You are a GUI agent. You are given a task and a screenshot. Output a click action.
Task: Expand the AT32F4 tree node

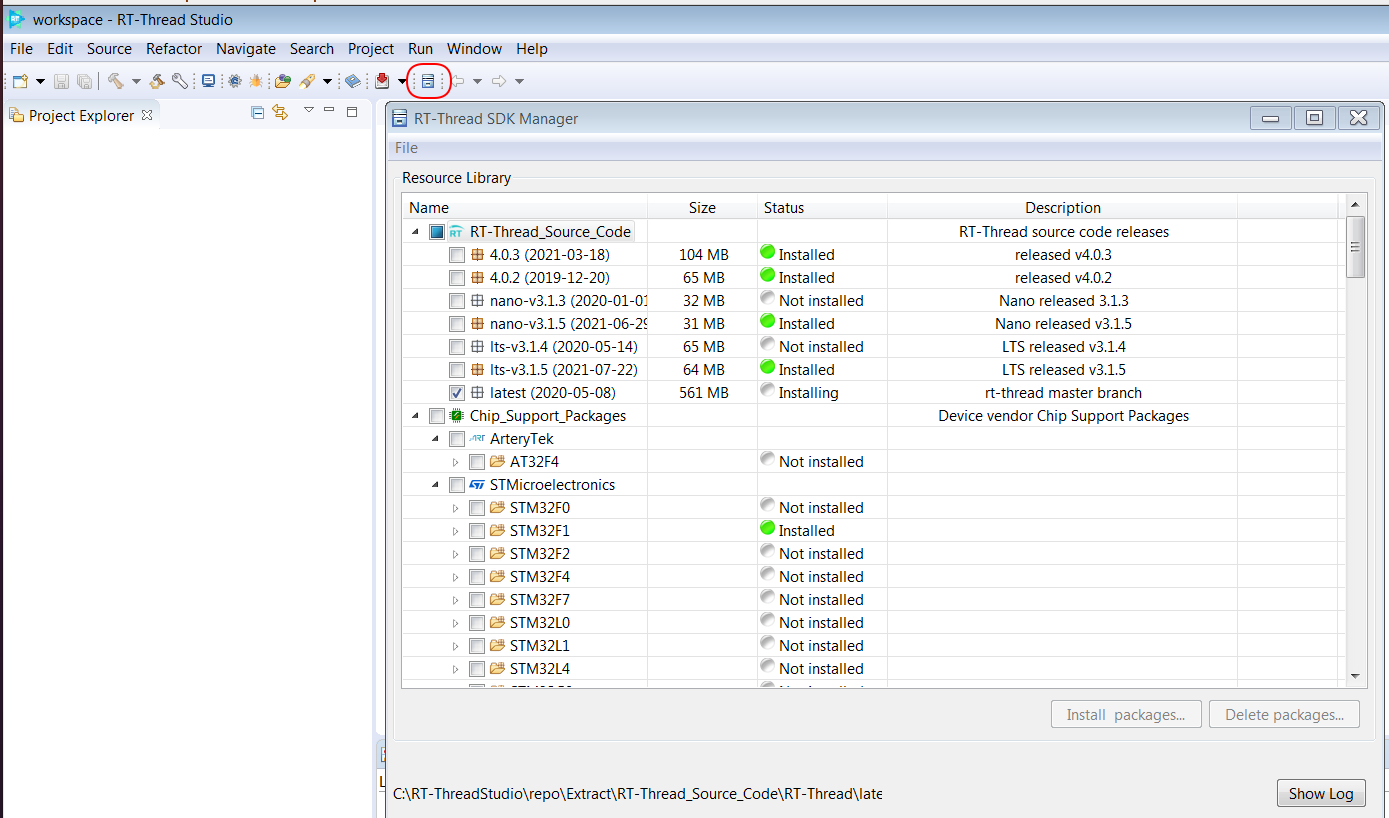pos(456,462)
